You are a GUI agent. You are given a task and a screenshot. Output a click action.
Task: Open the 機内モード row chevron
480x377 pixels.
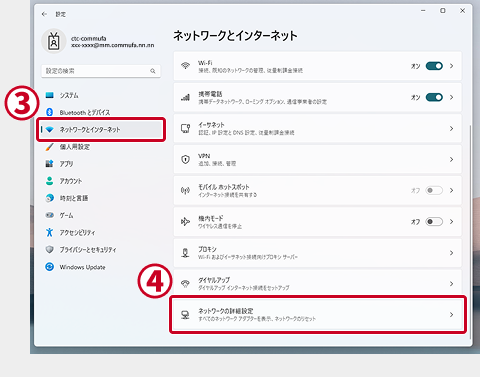click(x=451, y=222)
